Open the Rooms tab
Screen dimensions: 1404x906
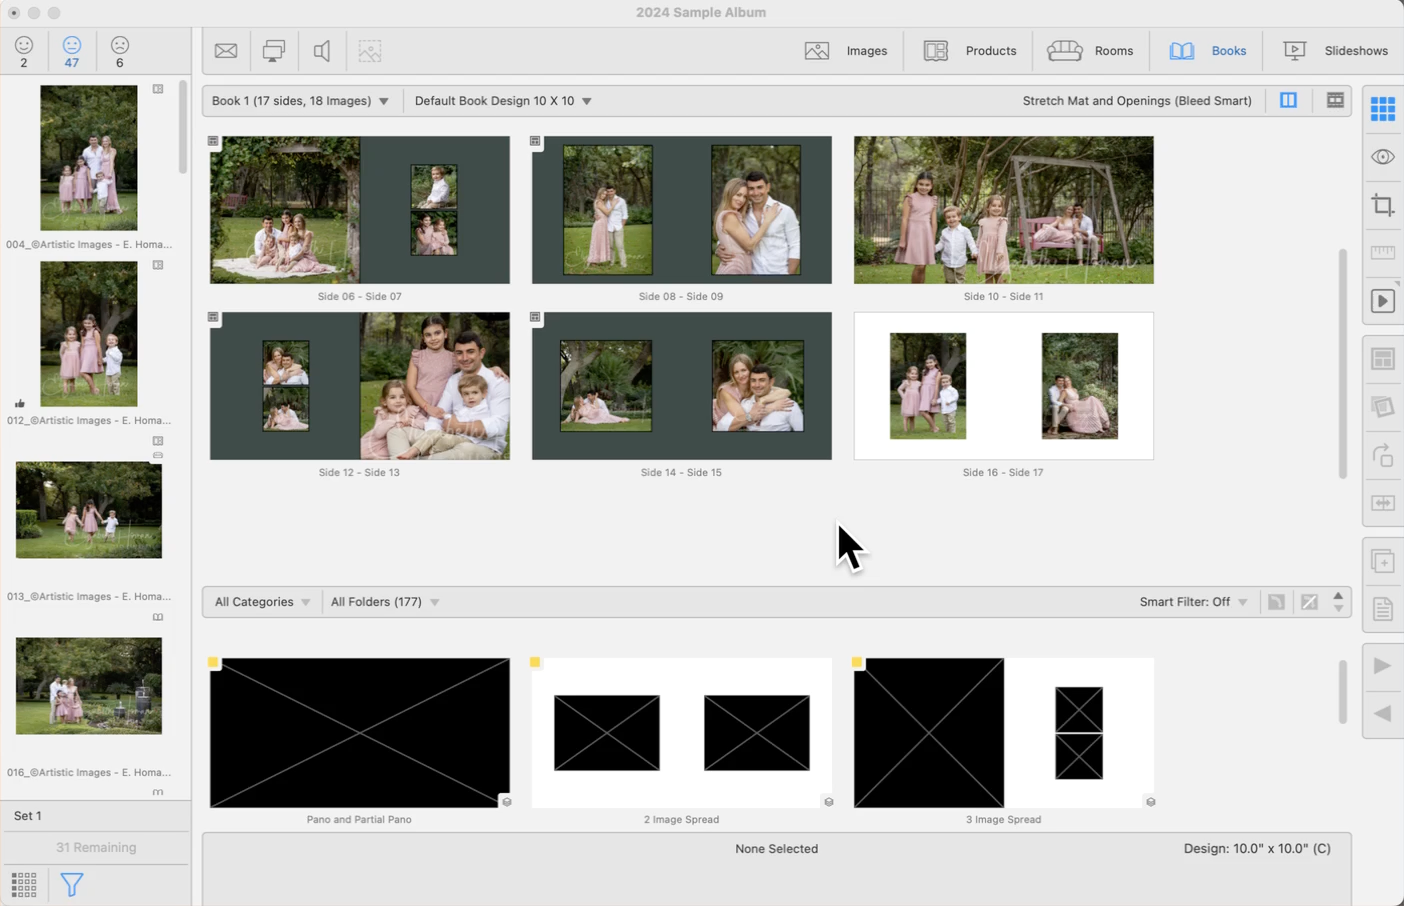click(1091, 51)
